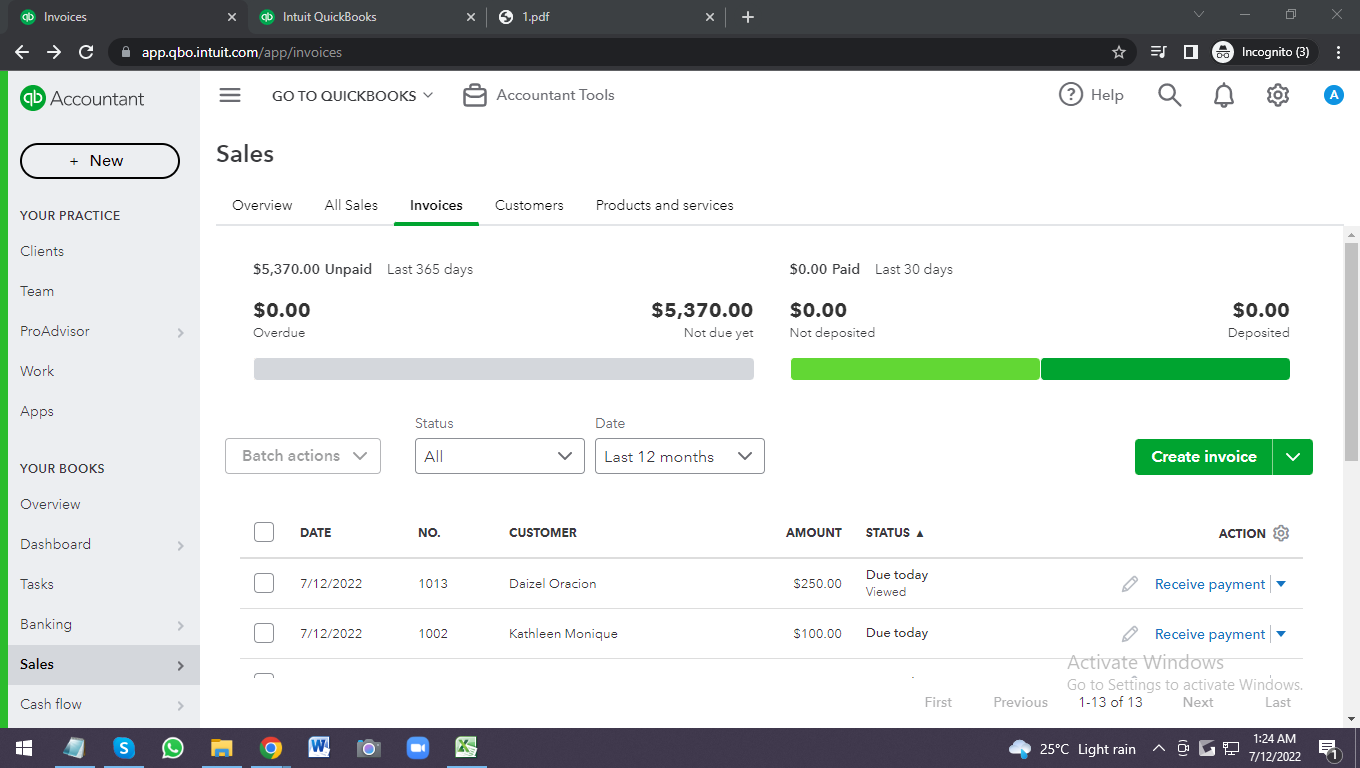Screen dimensions: 1360x768
Task: Check the box for Kathleen Monique invoice
Action: (x=264, y=633)
